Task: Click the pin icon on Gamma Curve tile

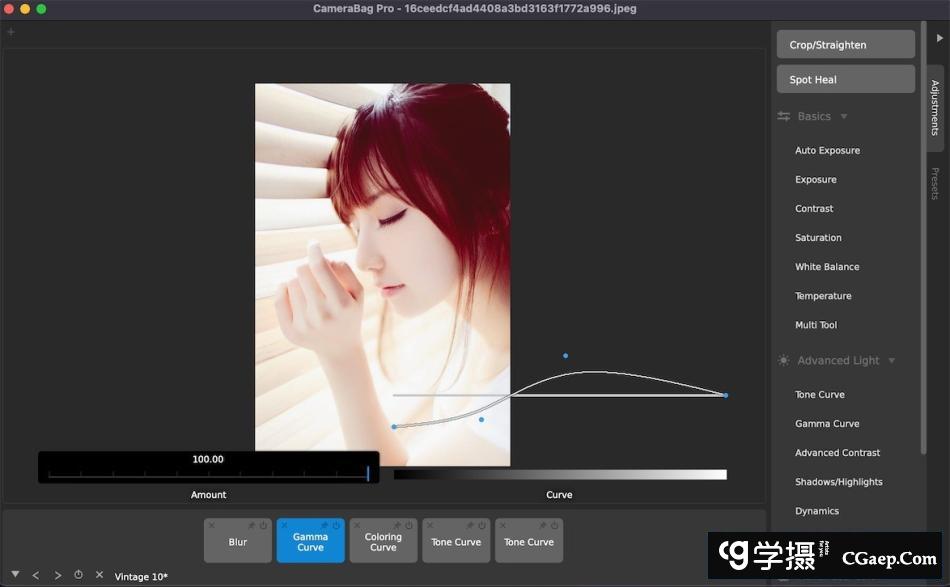Action: tap(324, 525)
